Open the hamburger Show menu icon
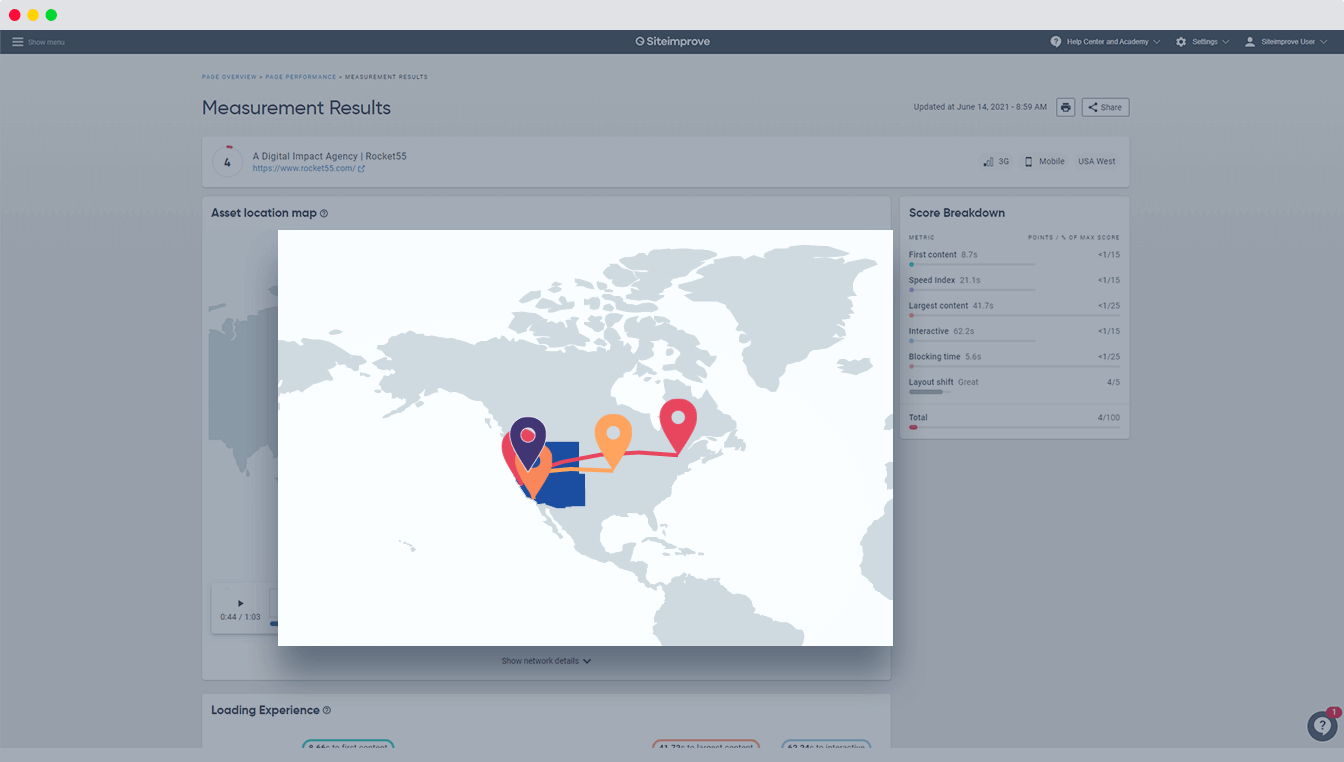This screenshot has height=762, width=1344. tap(17, 42)
